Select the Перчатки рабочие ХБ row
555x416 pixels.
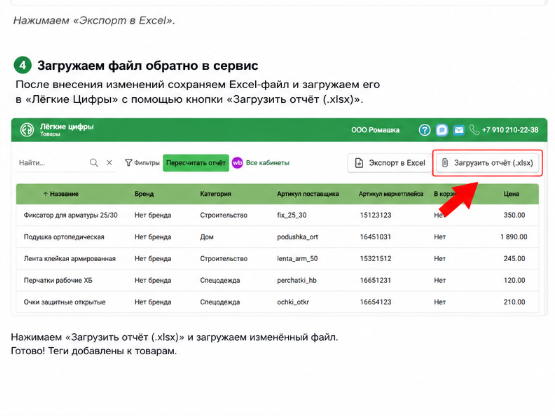pos(277,280)
